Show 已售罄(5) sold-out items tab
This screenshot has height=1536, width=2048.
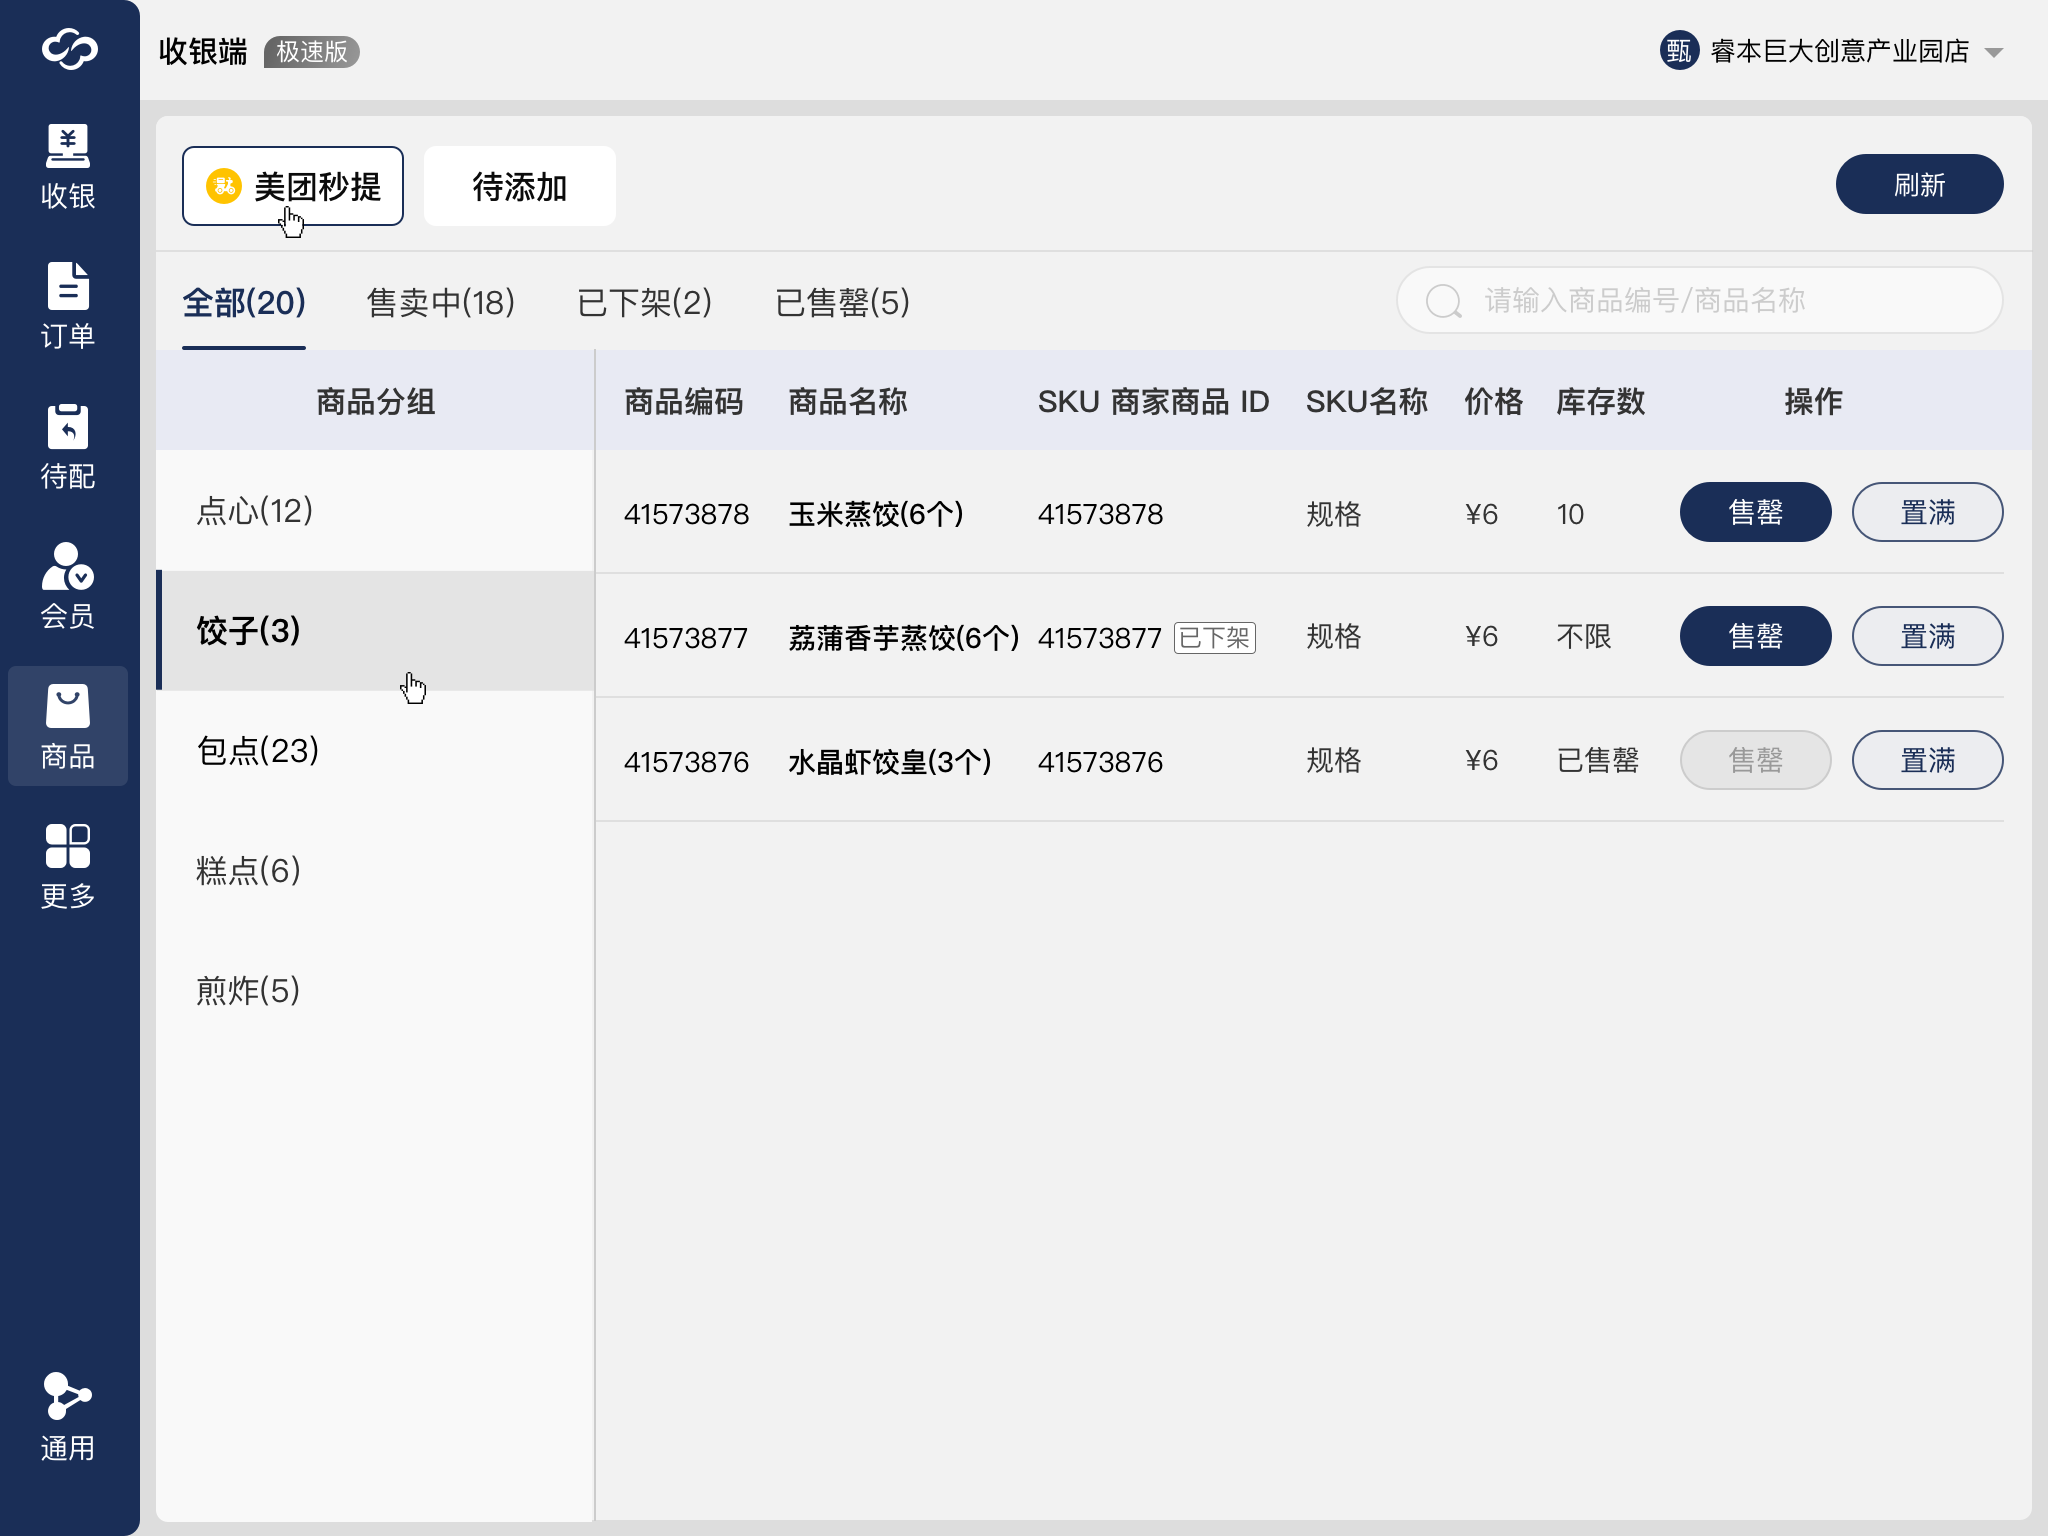click(842, 302)
